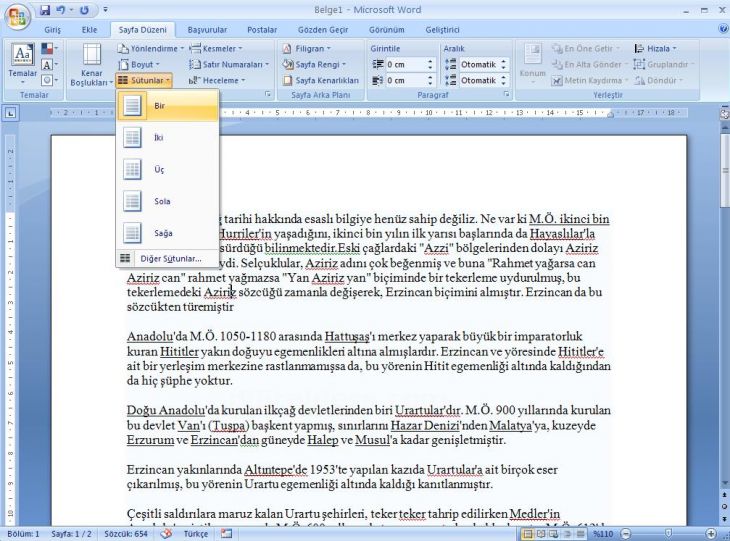Screen dimensions: 730x541
Task: Open Kenar Boşlukları margins menu
Action: [92, 65]
